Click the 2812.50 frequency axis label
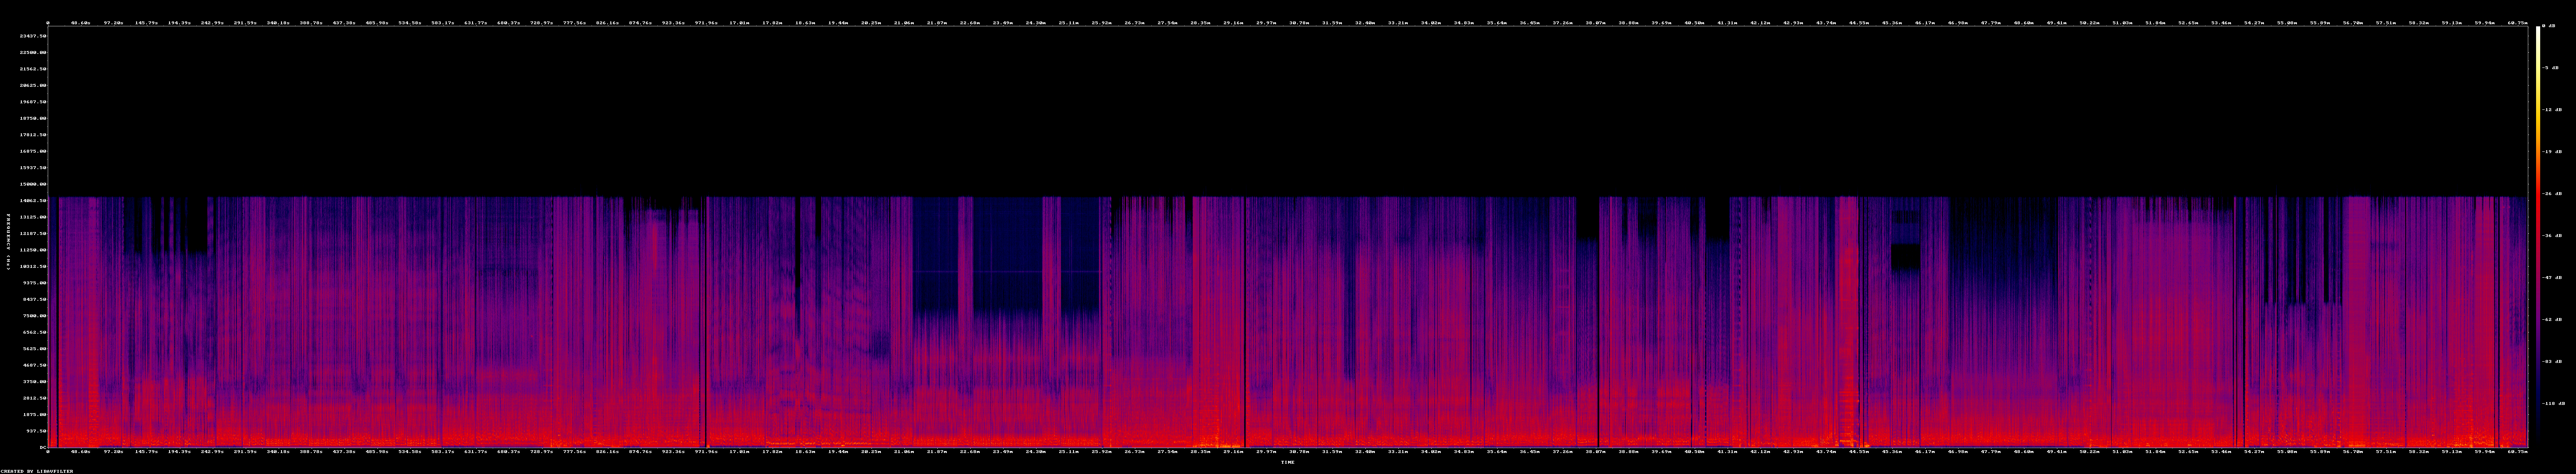 coord(35,397)
